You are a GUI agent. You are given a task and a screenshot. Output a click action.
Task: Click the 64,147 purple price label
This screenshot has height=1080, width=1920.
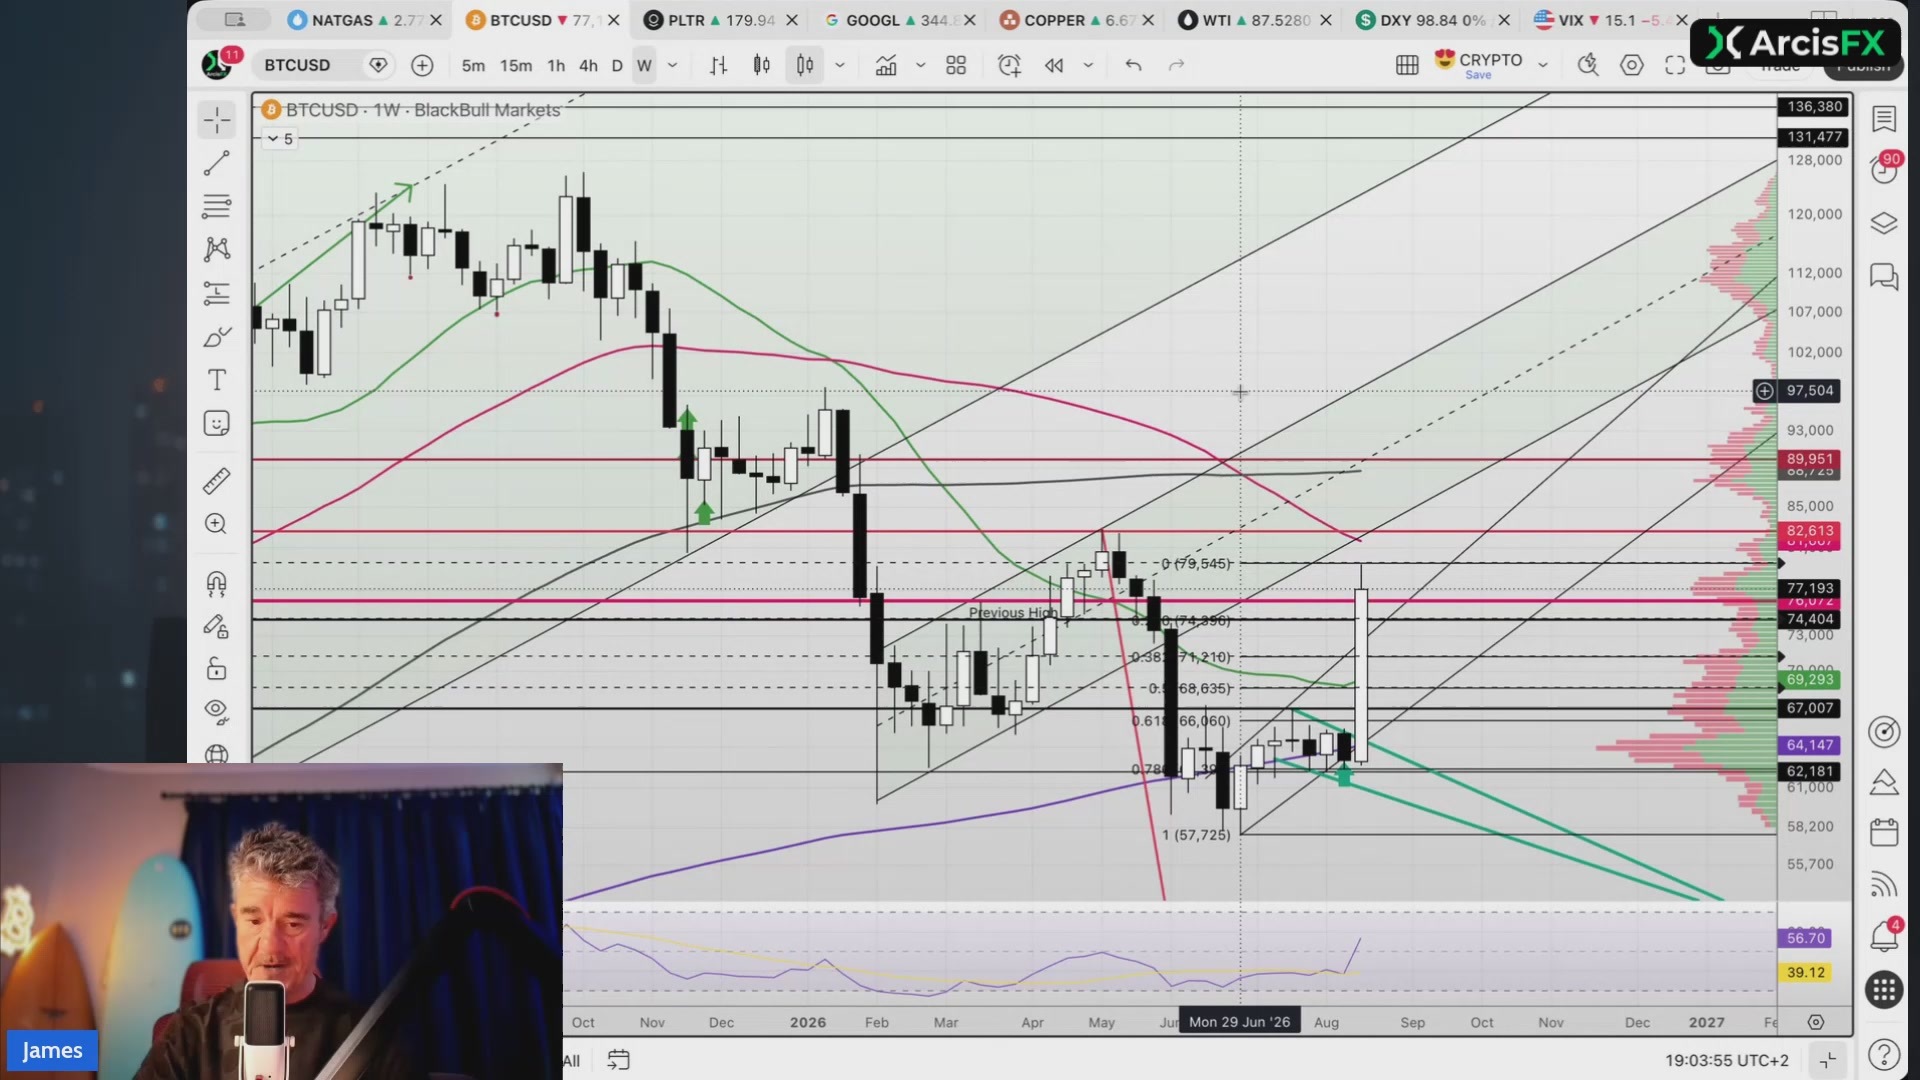[1810, 745]
